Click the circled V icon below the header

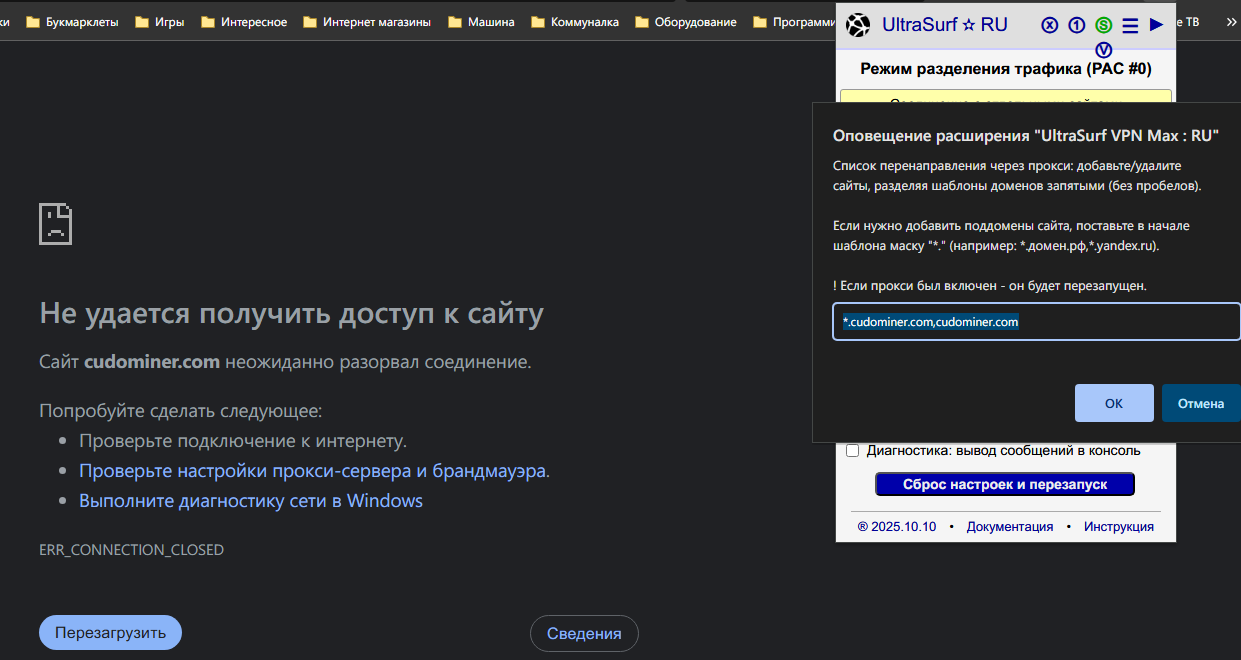click(1104, 50)
